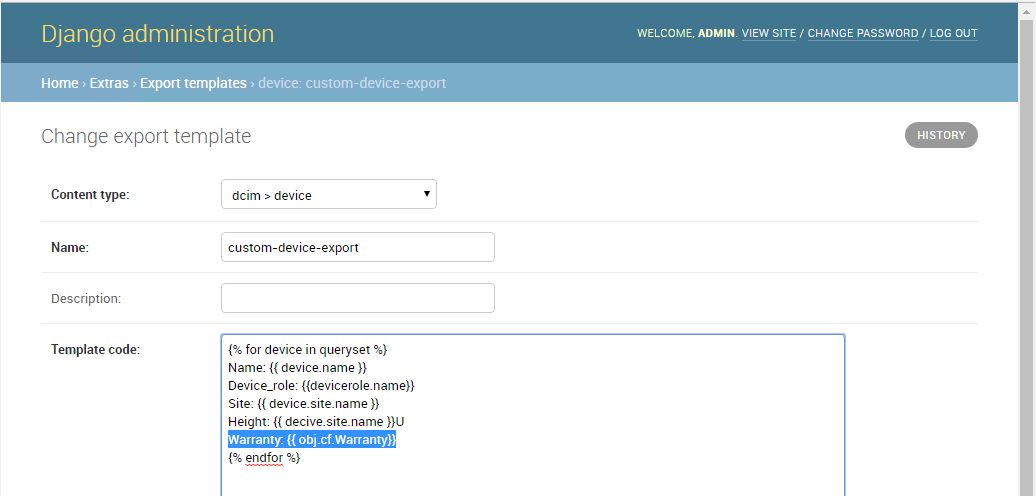Click the '{% endfor %}' line

coord(264,457)
